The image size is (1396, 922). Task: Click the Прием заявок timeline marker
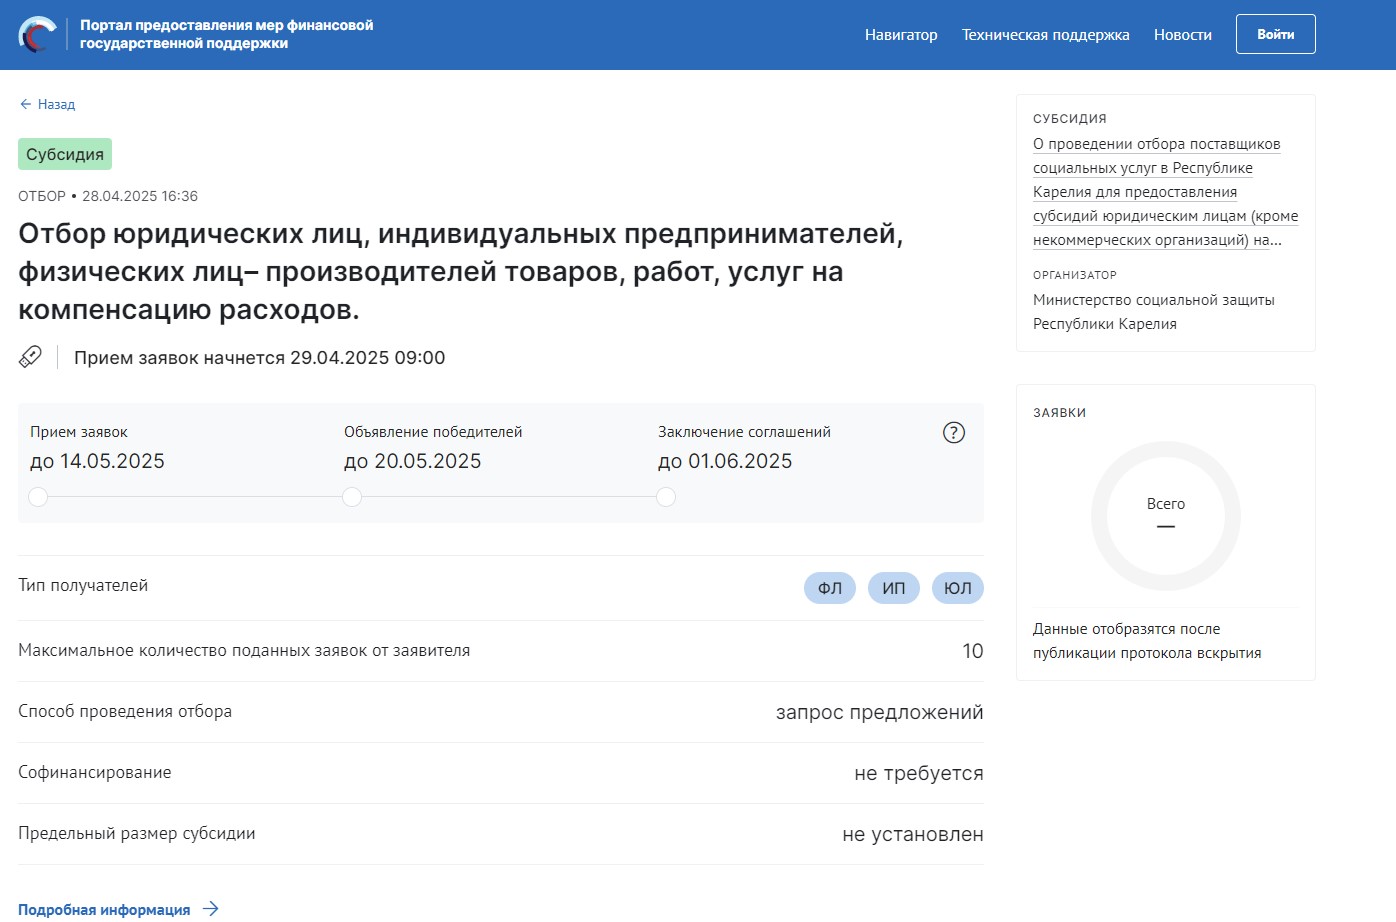[x=38, y=497]
